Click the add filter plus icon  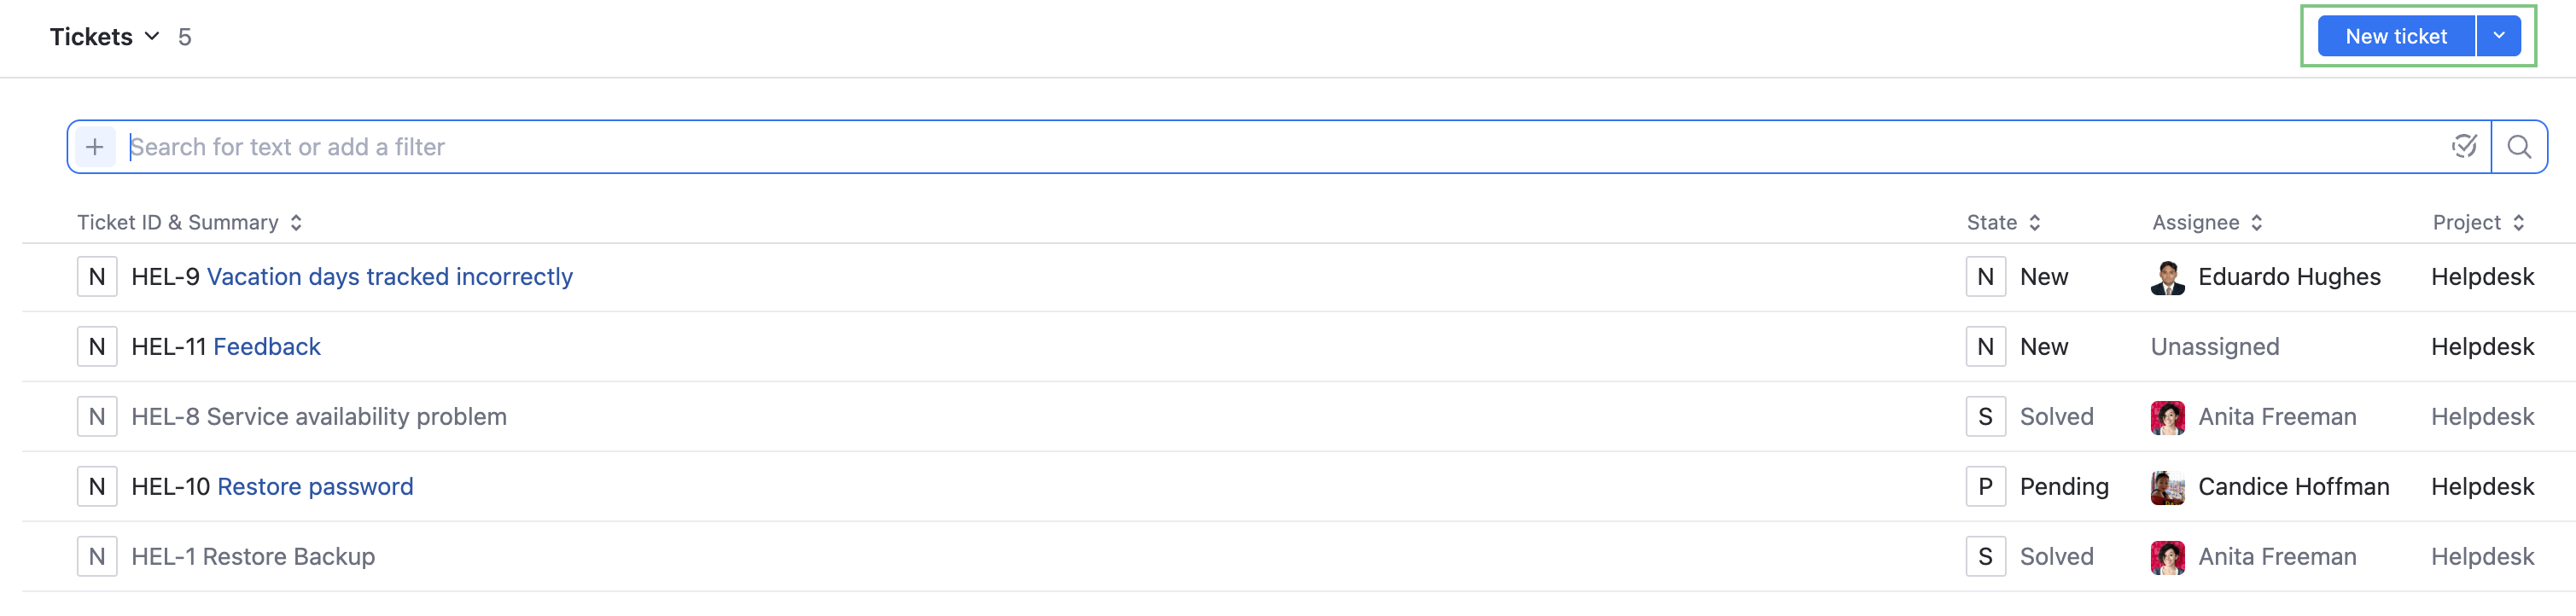(95, 147)
